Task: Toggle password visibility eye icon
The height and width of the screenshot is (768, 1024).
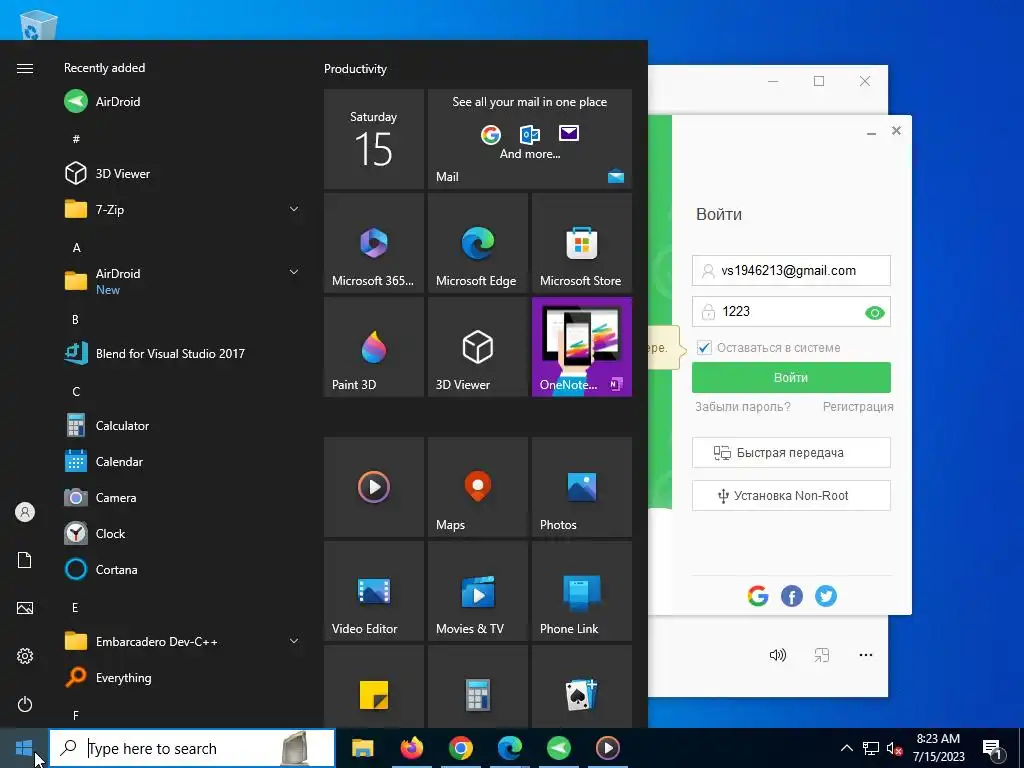Action: (x=874, y=313)
